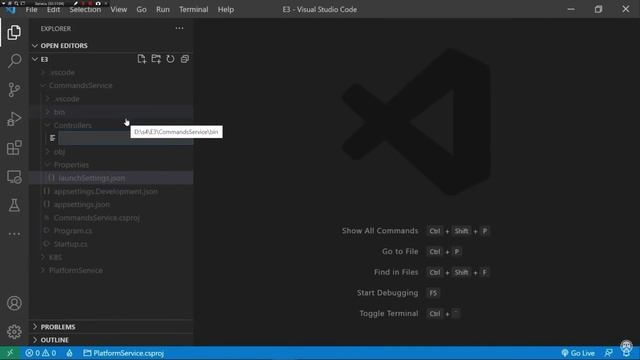Open the Edit menu
Screen dimensions: 640x360
(x=53, y=9)
